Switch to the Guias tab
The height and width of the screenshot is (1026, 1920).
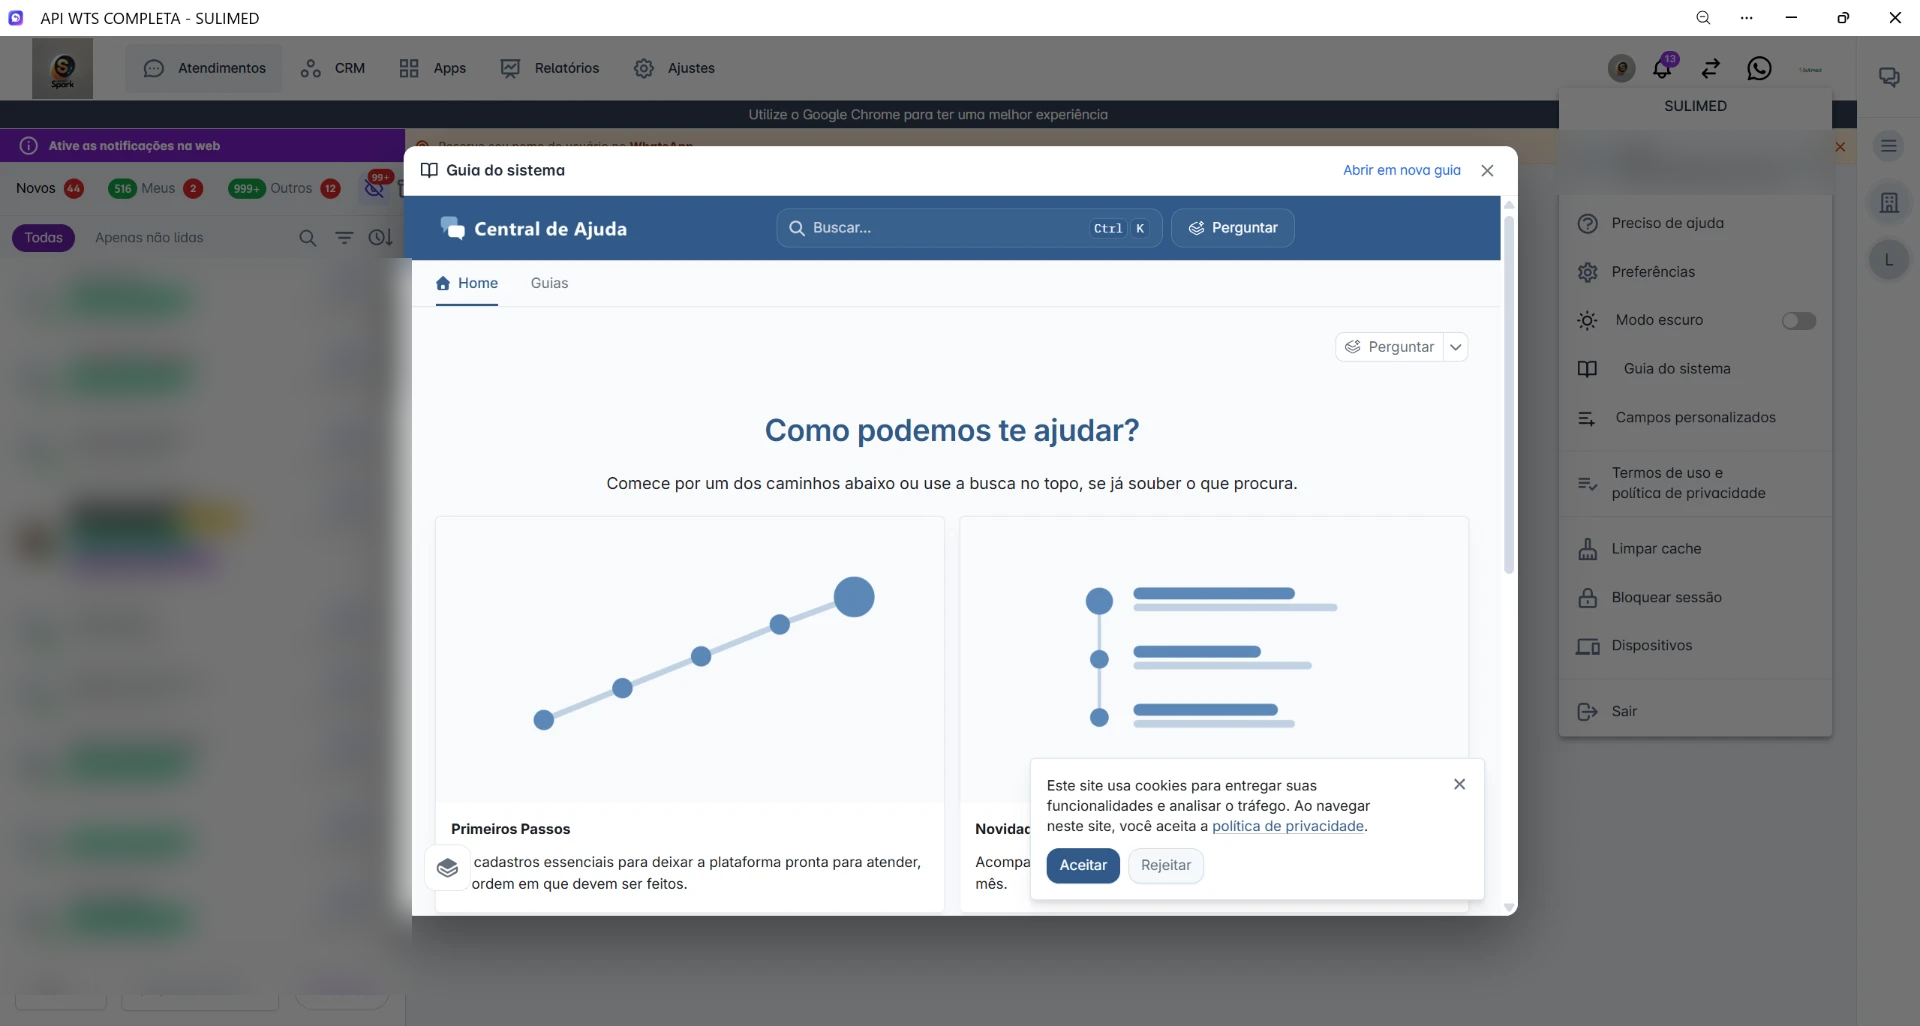click(549, 284)
